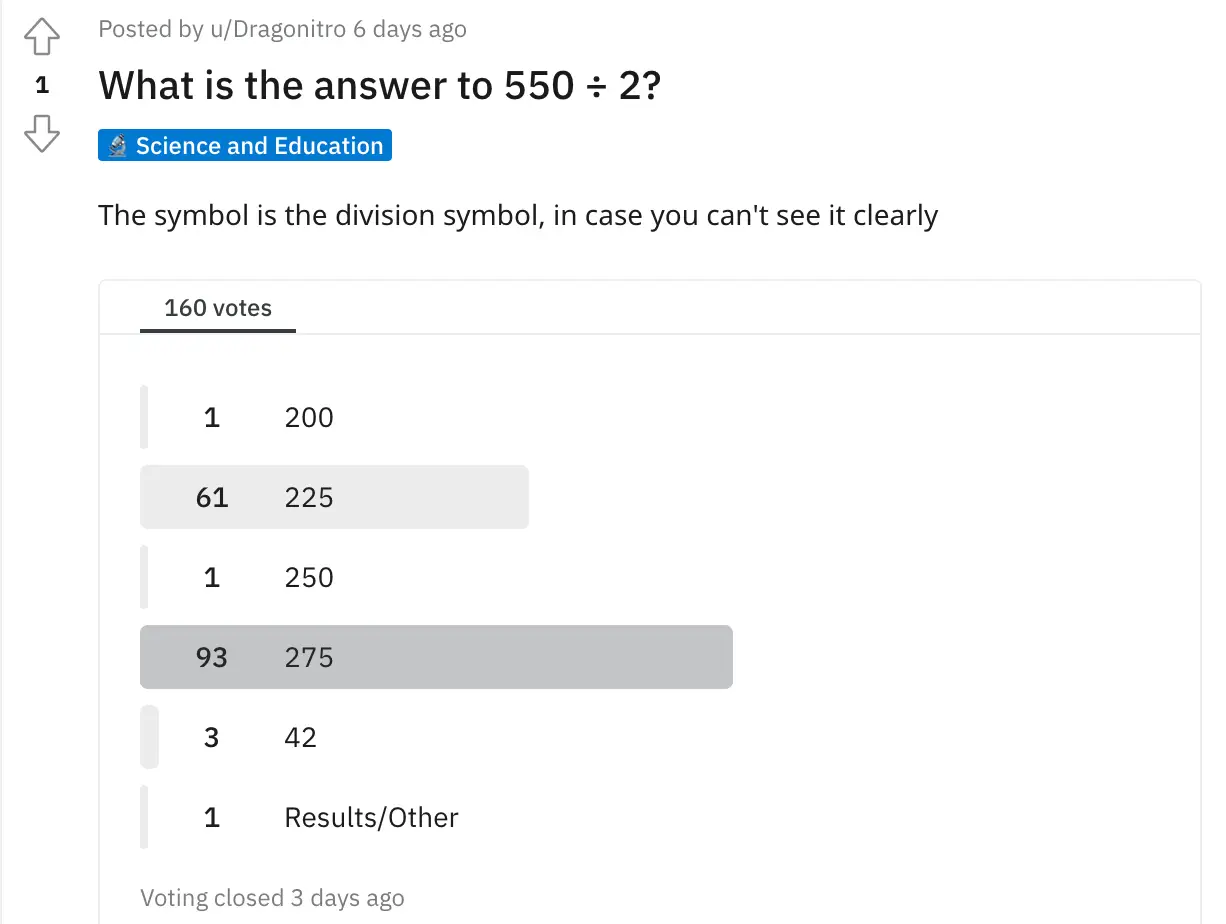The width and height of the screenshot is (1226, 924).
Task: Click the division symbol explanation text
Action: tap(517, 215)
